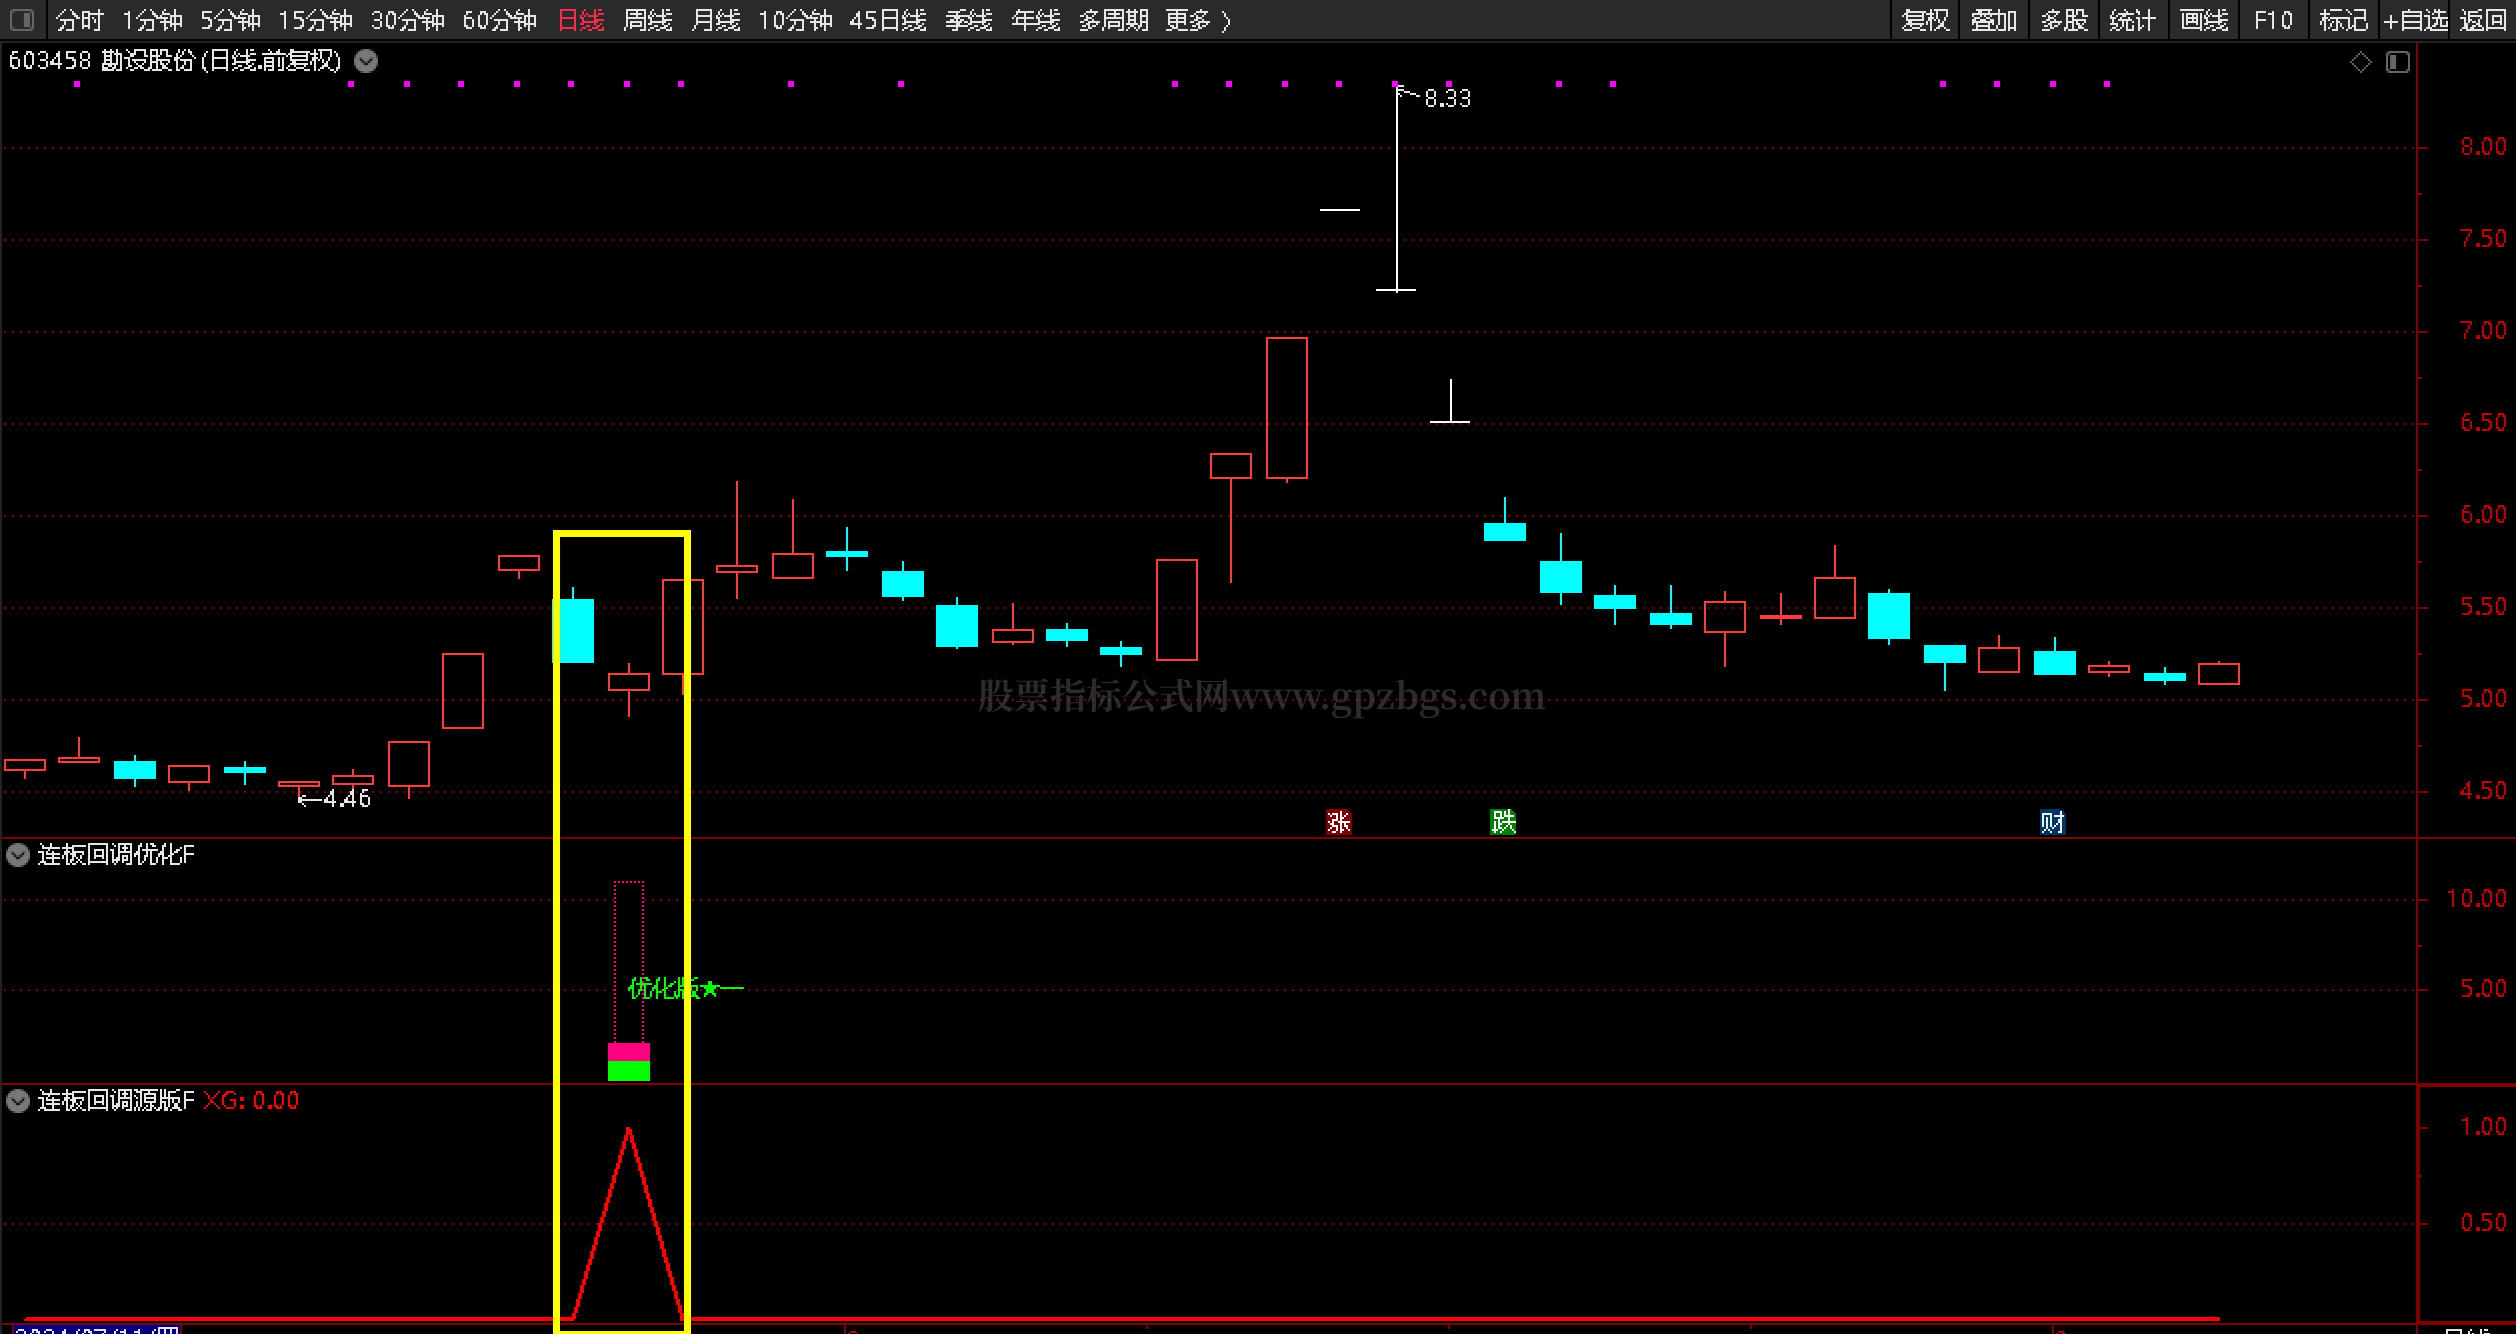Click the pink-green signal bar in 优化F panel
This screenshot has height=1334, width=2516.
(629, 1062)
